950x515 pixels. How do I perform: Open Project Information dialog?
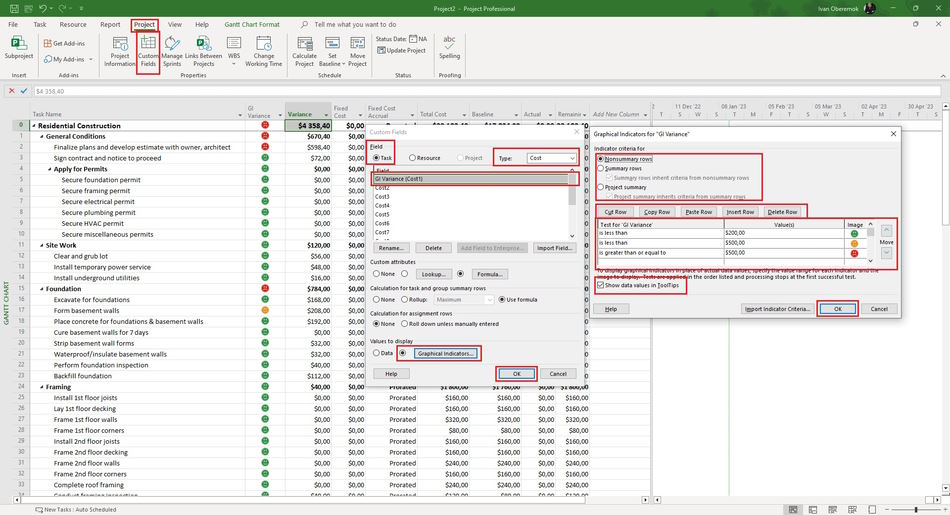coord(120,52)
